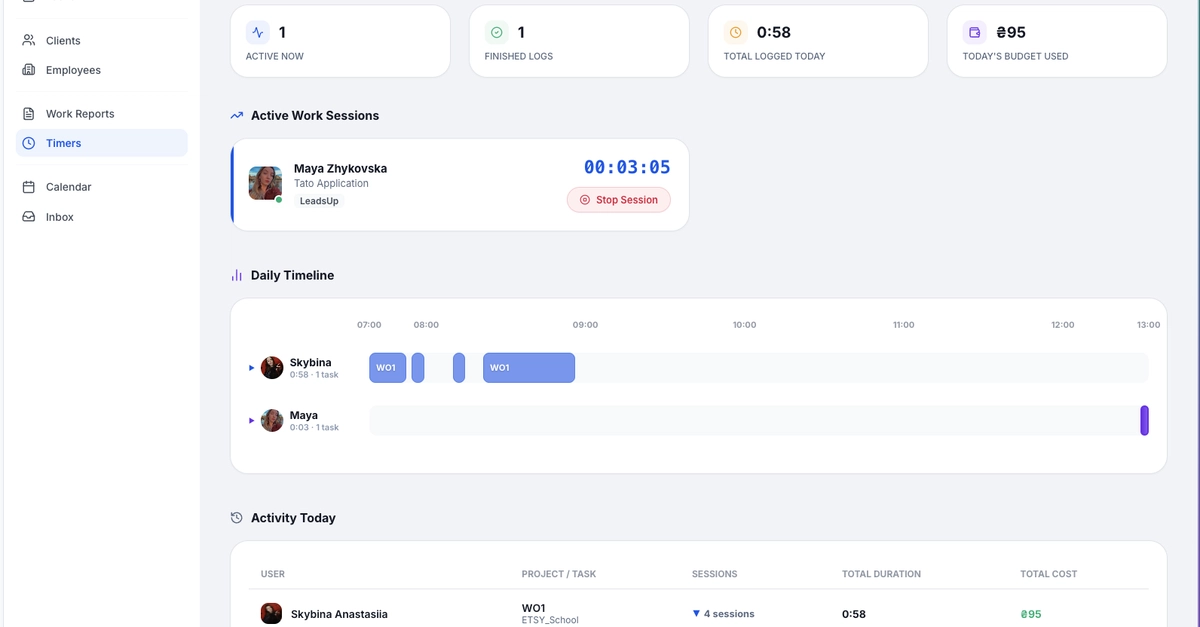The width and height of the screenshot is (1200, 627).
Task: Expand the 4 sessions dropdown
Action: point(723,614)
